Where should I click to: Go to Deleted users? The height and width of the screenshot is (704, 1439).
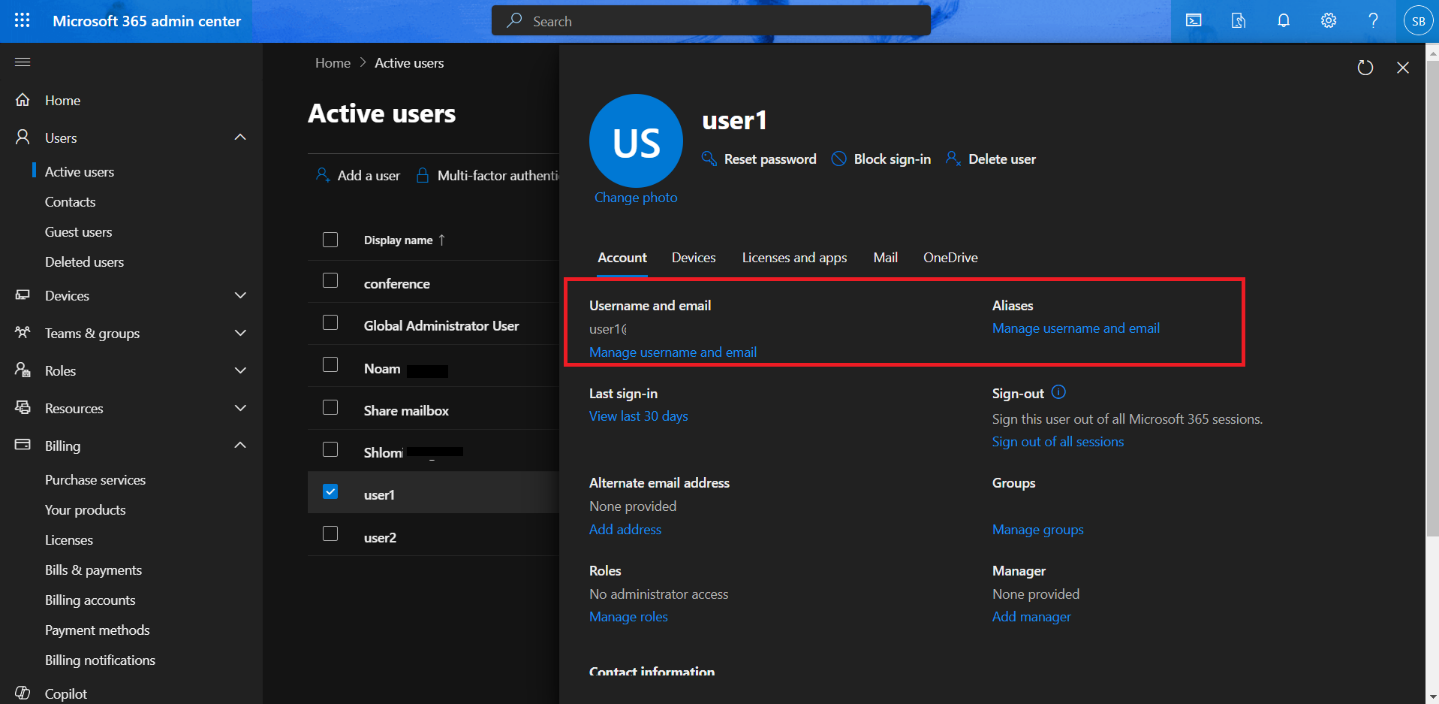tap(84, 262)
